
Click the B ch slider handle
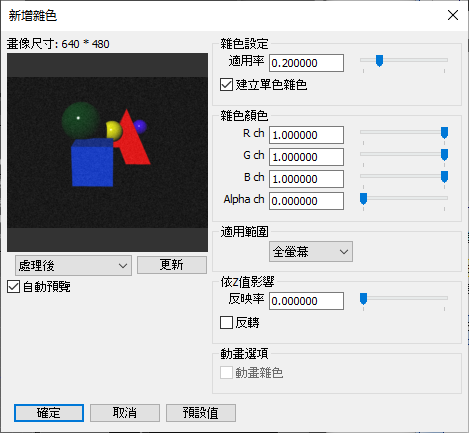(444, 177)
